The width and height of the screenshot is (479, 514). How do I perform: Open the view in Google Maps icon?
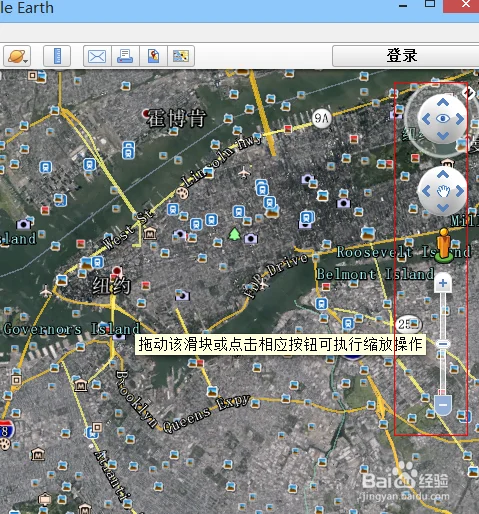(x=153, y=56)
